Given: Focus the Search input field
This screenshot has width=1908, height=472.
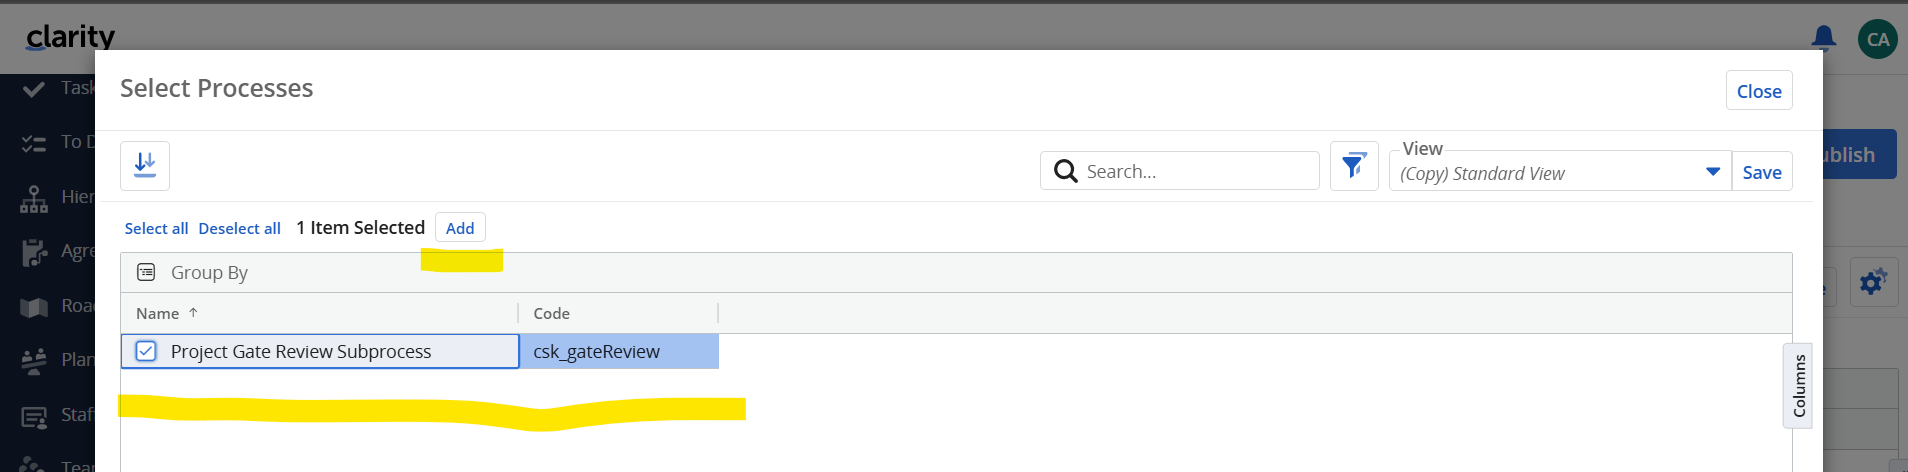Looking at the screenshot, I should (x=1180, y=171).
